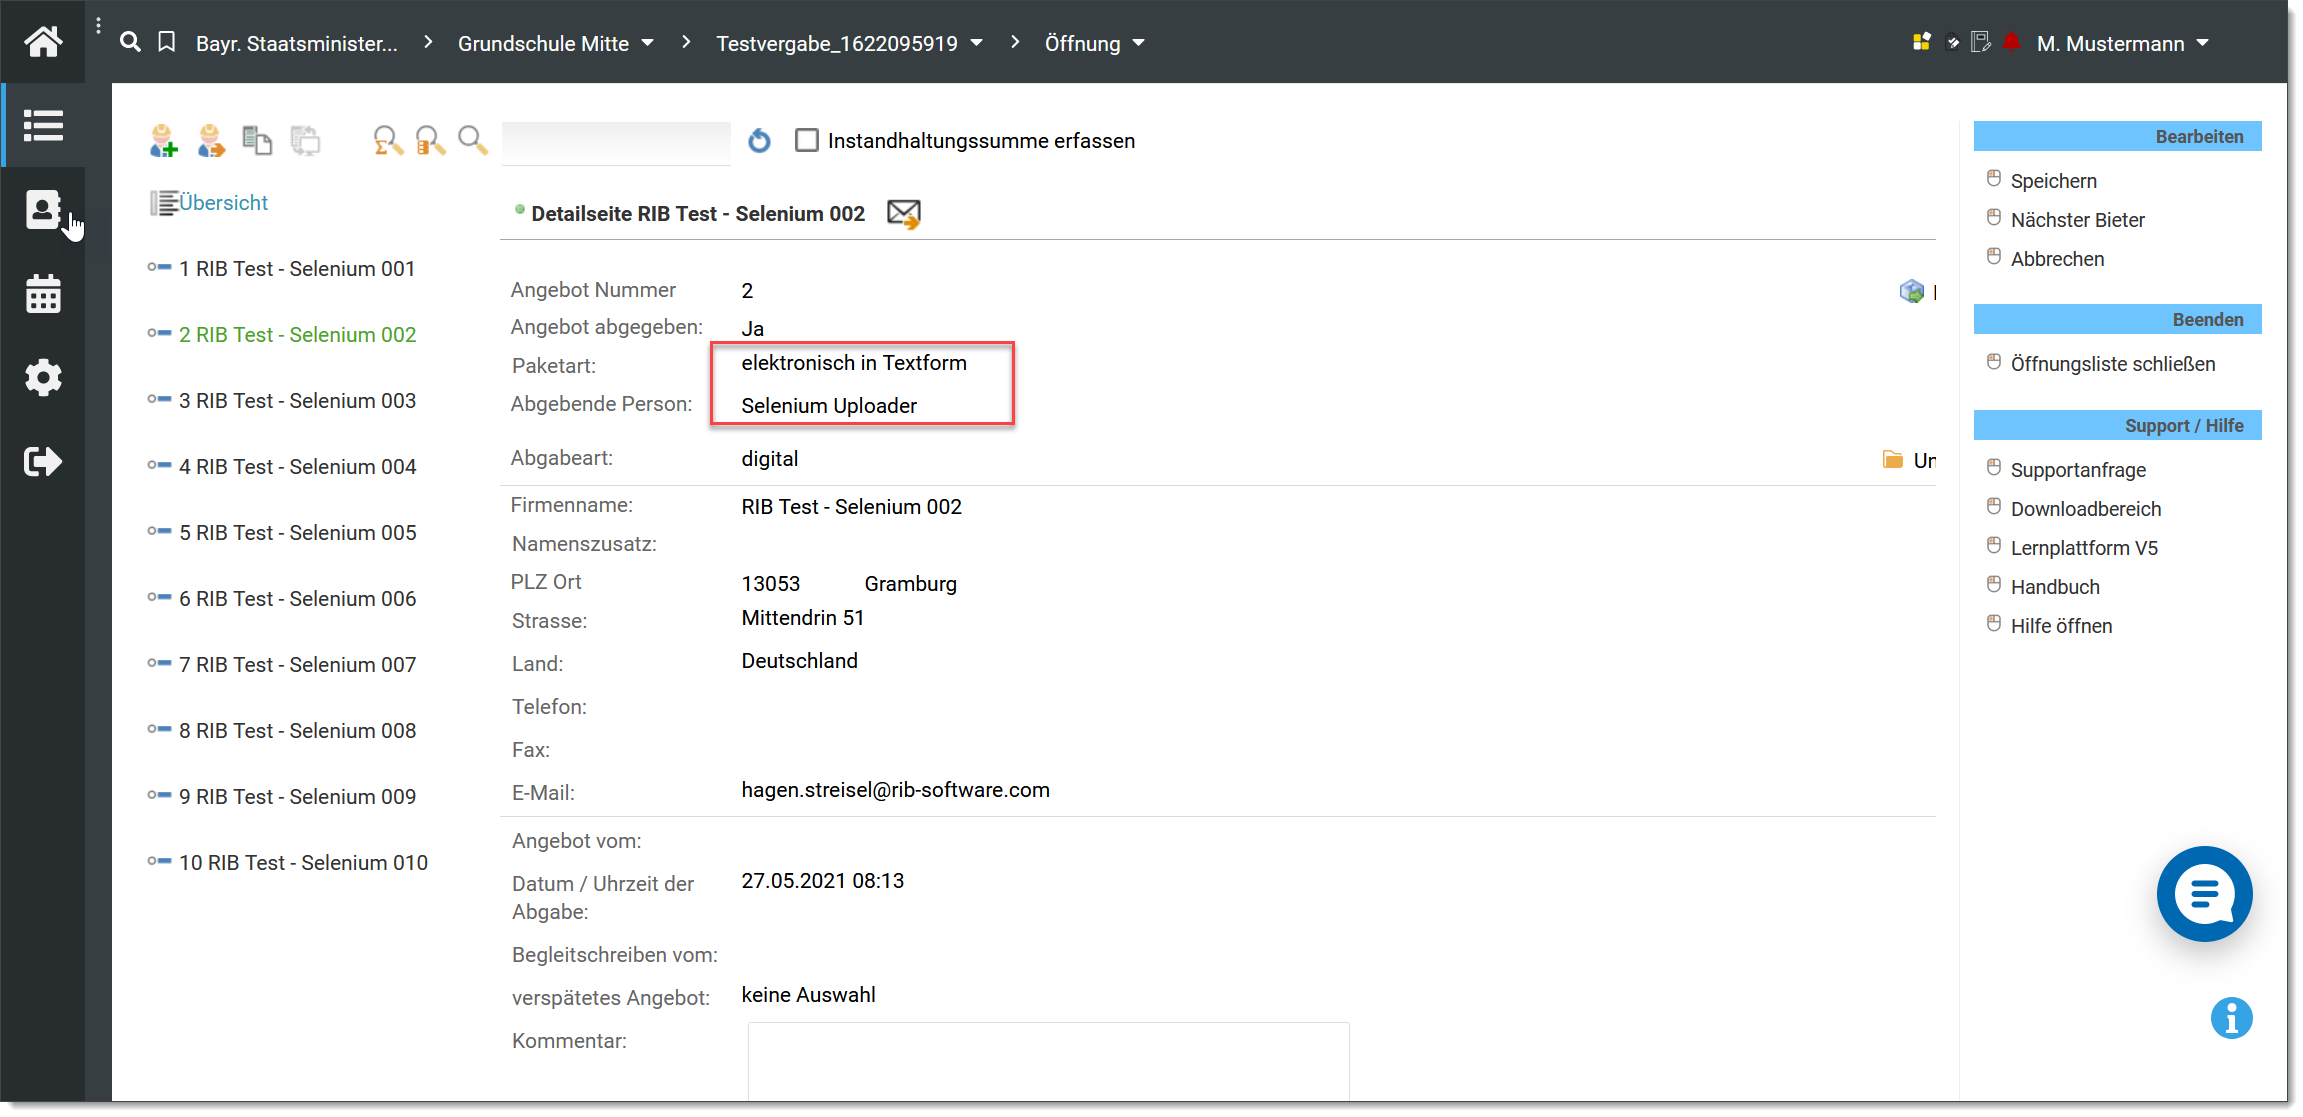
Task: Add a new bidder with plus icon
Action: coord(163,141)
